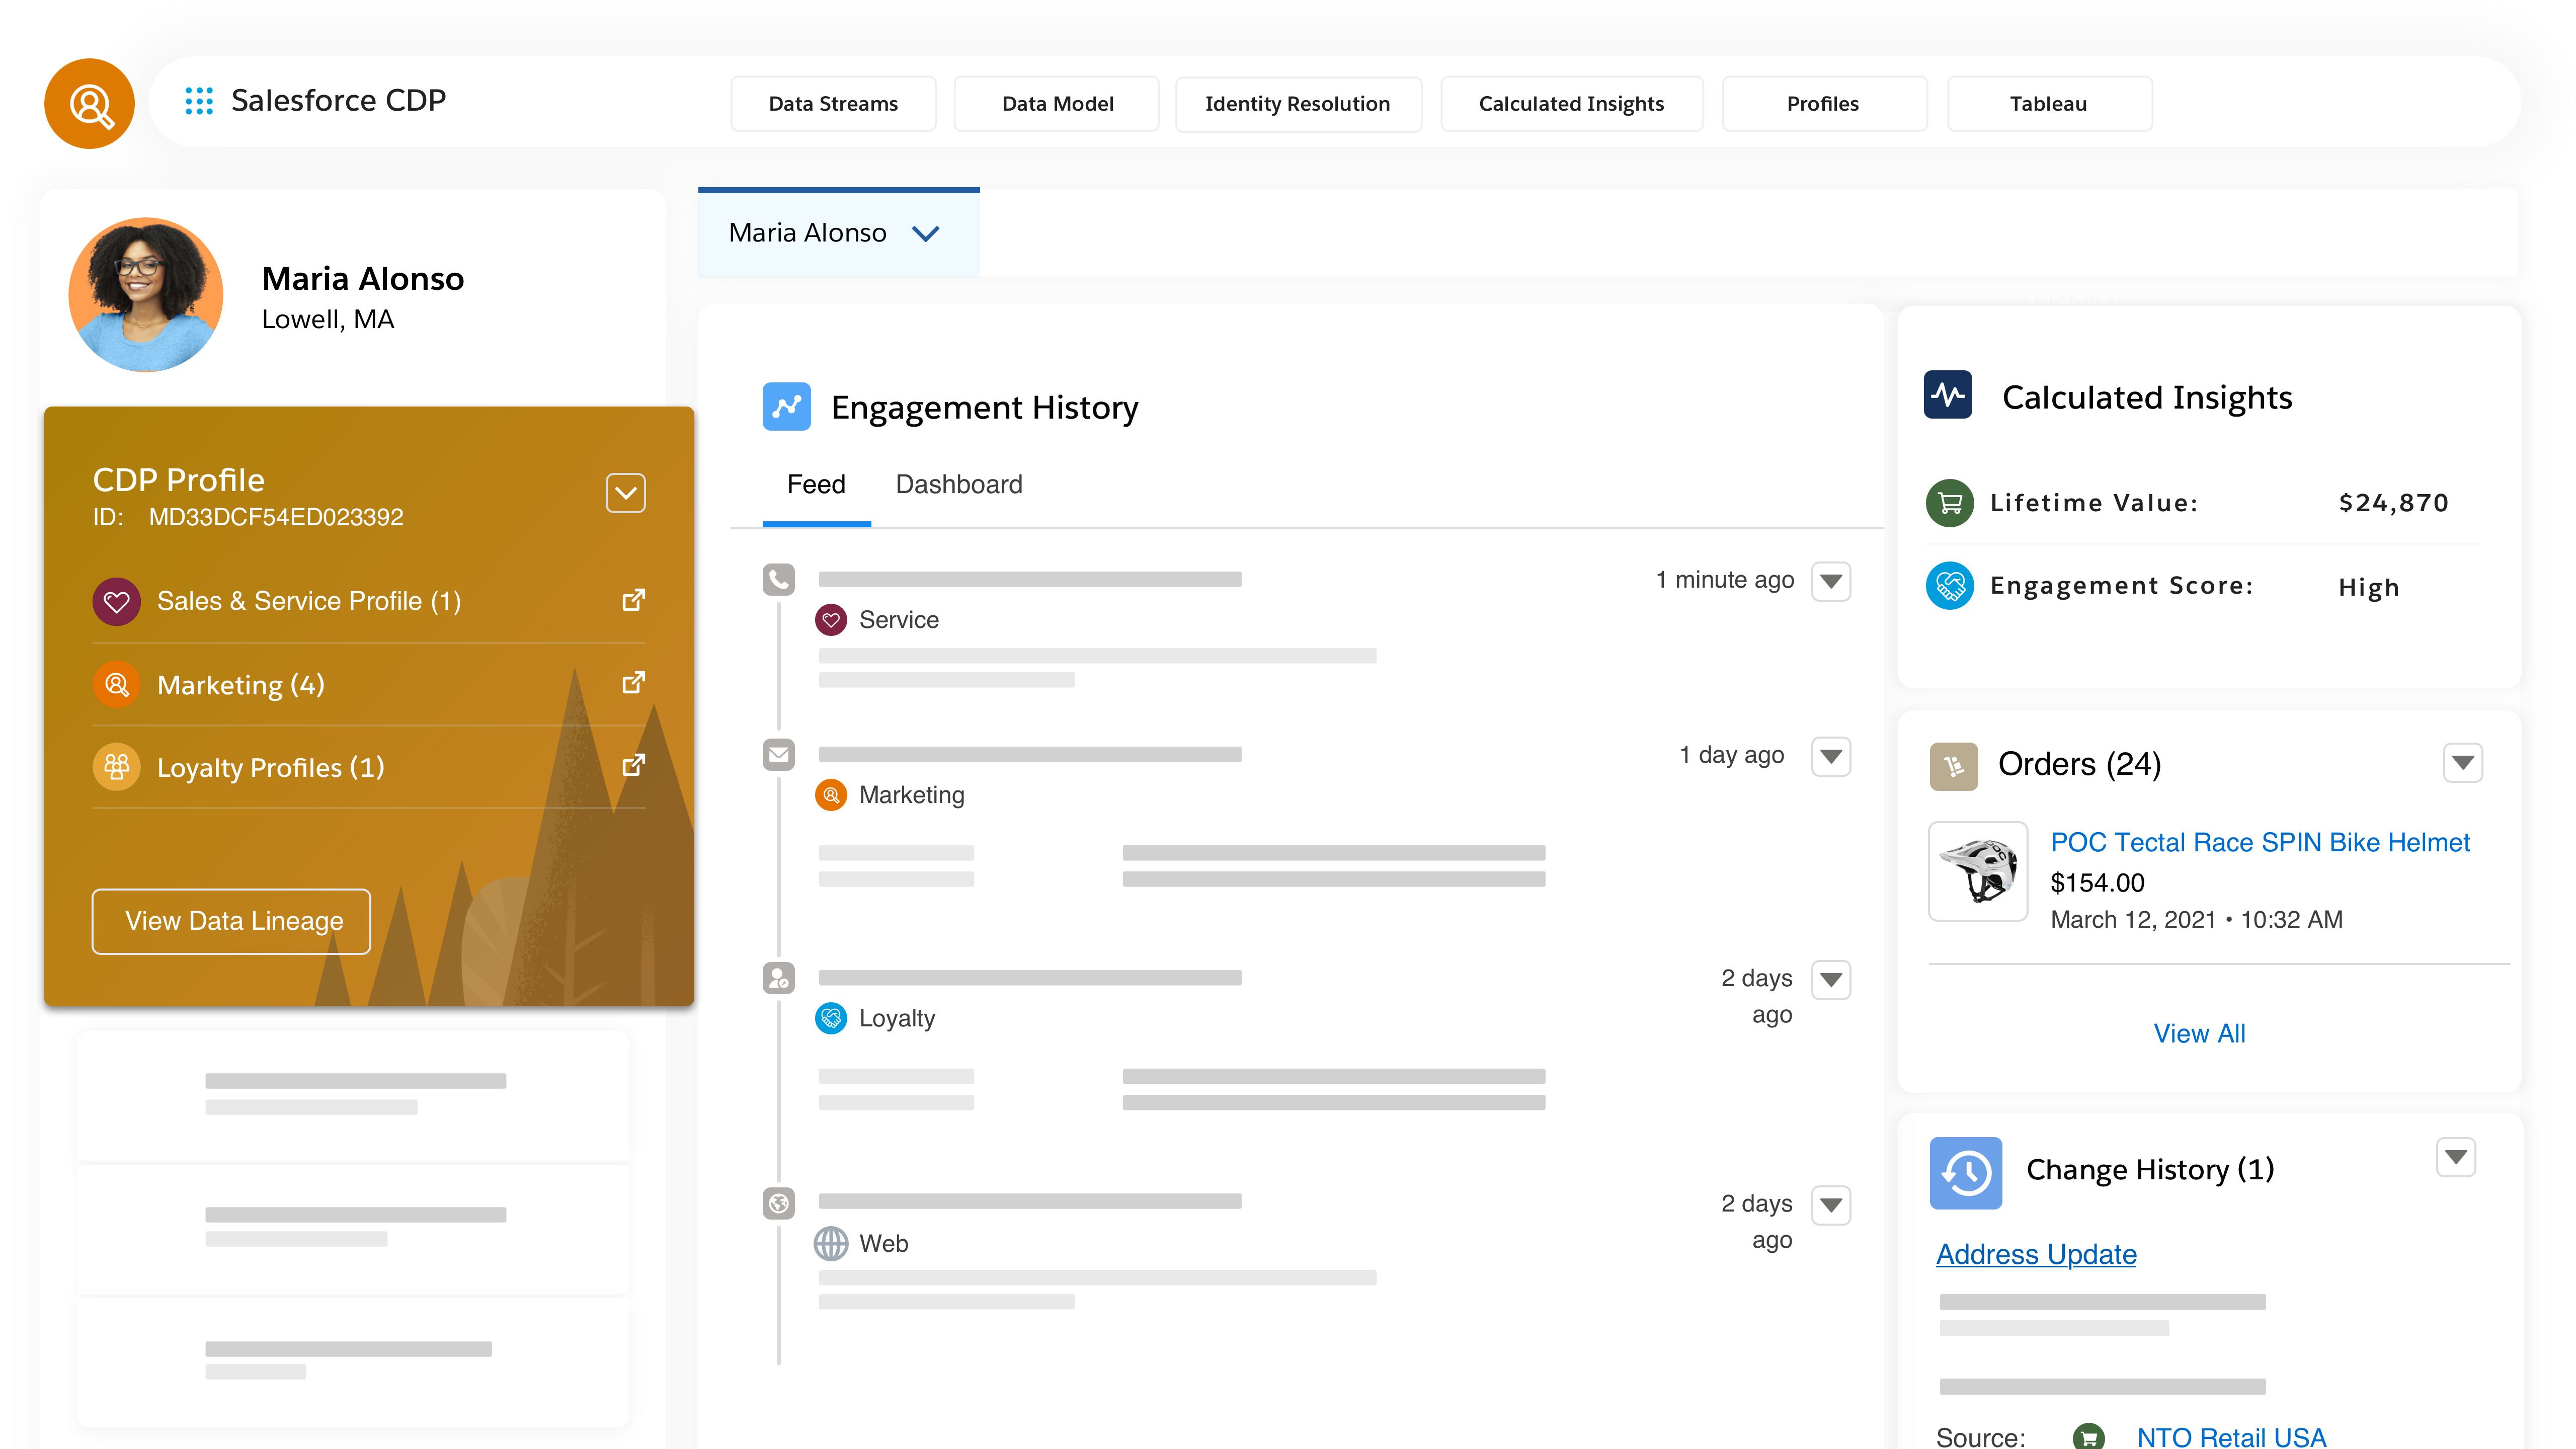Click the Salesforce CDP app grid icon
The height and width of the screenshot is (1449, 2576).
[x=200, y=101]
